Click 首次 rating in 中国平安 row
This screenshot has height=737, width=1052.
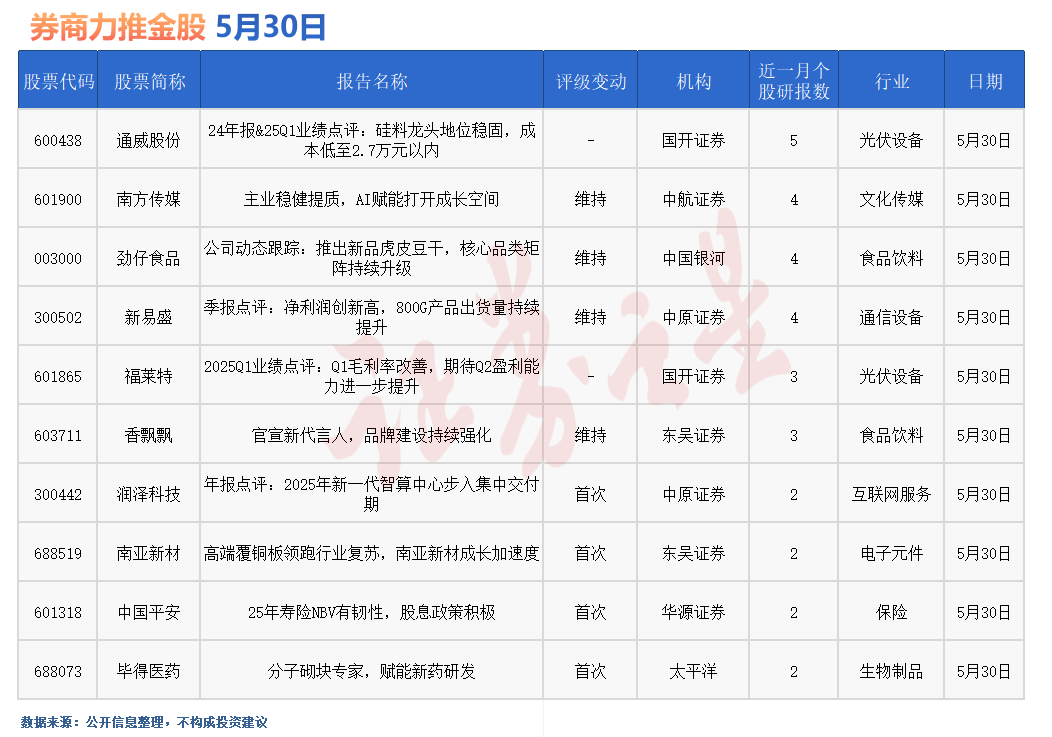[590, 613]
